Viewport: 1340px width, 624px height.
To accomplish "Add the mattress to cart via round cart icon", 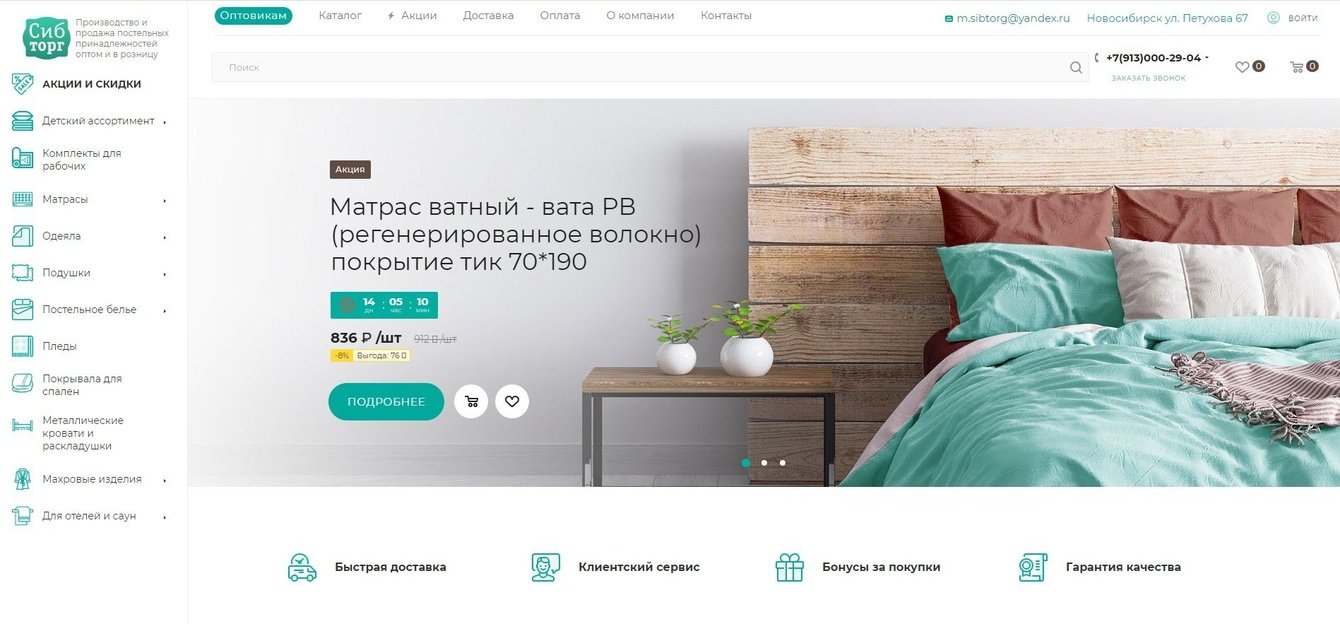I will (471, 401).
